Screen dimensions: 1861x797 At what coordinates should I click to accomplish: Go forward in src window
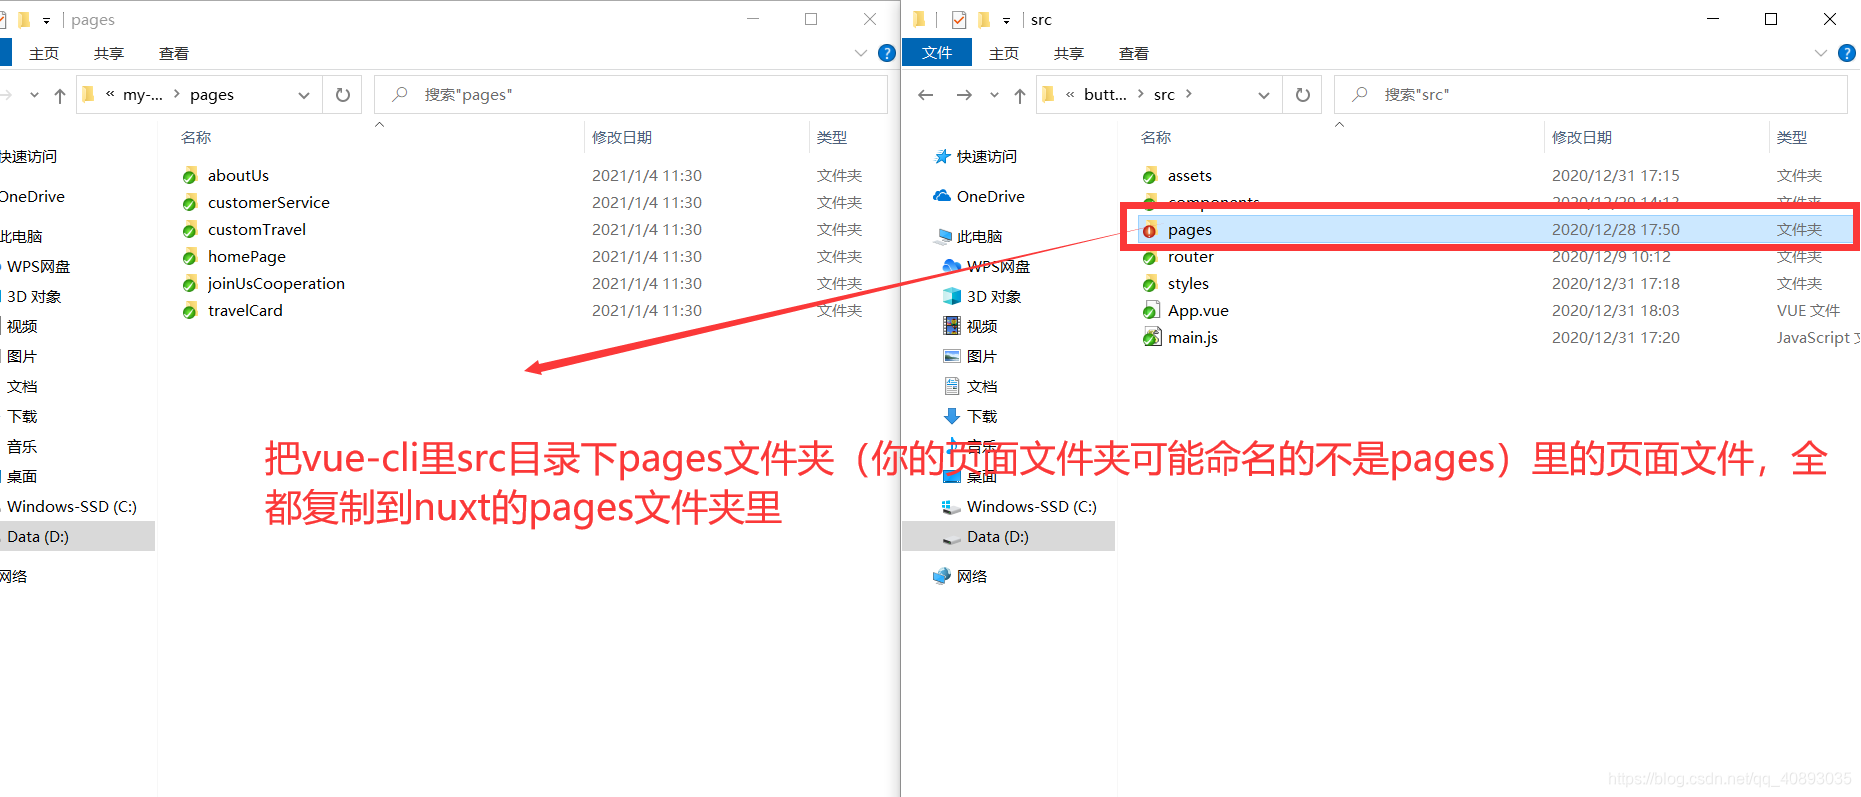point(964,95)
